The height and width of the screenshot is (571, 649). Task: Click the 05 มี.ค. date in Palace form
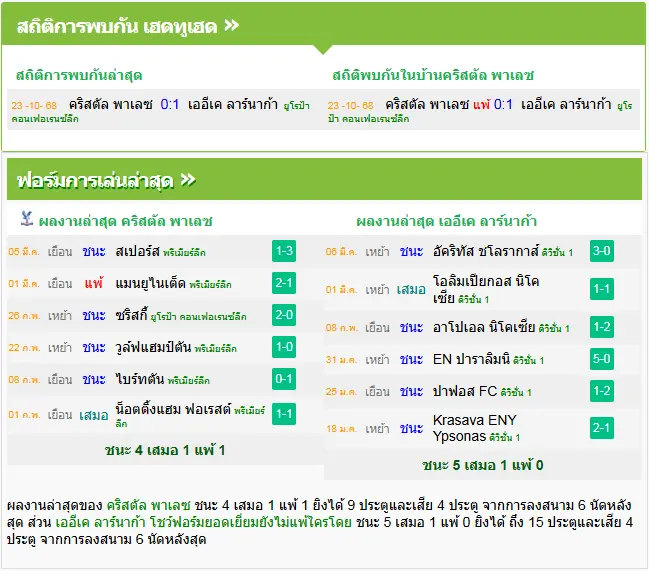[x=24, y=252]
